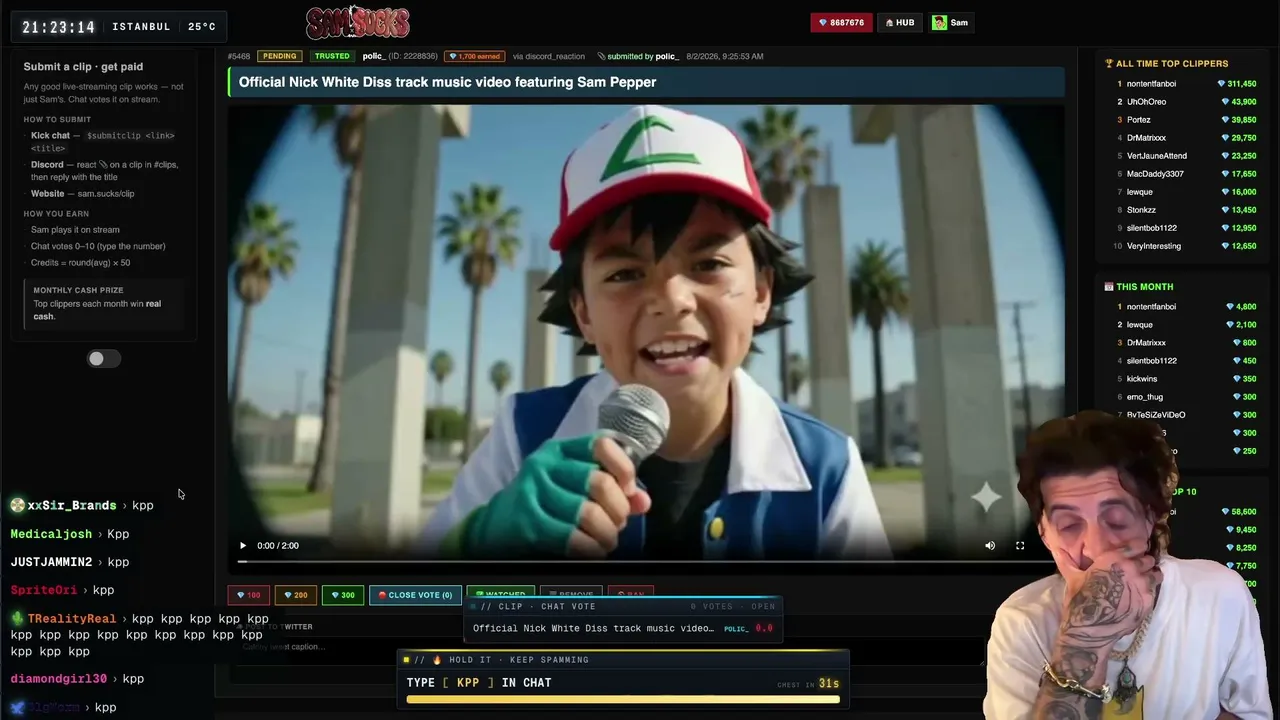Click the 8687676 credits balance button

[841, 23]
